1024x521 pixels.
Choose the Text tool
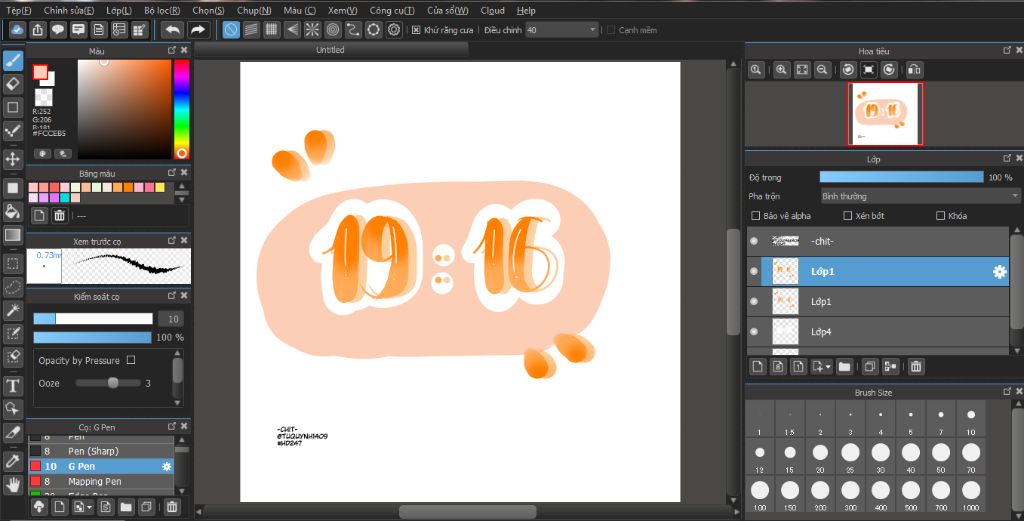[13, 385]
